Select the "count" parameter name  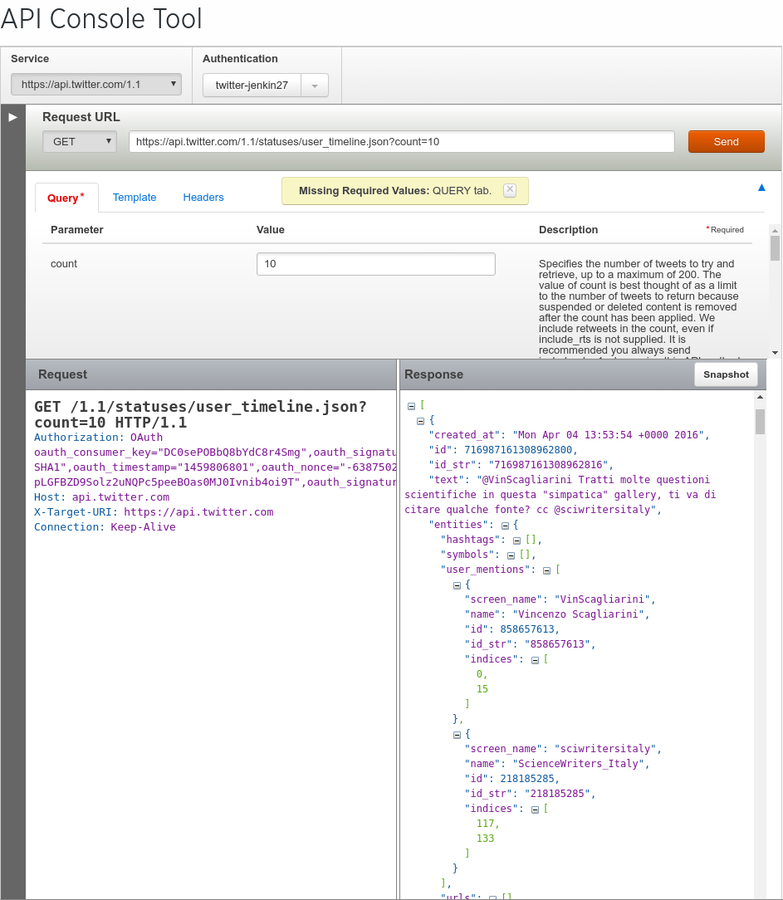point(64,264)
